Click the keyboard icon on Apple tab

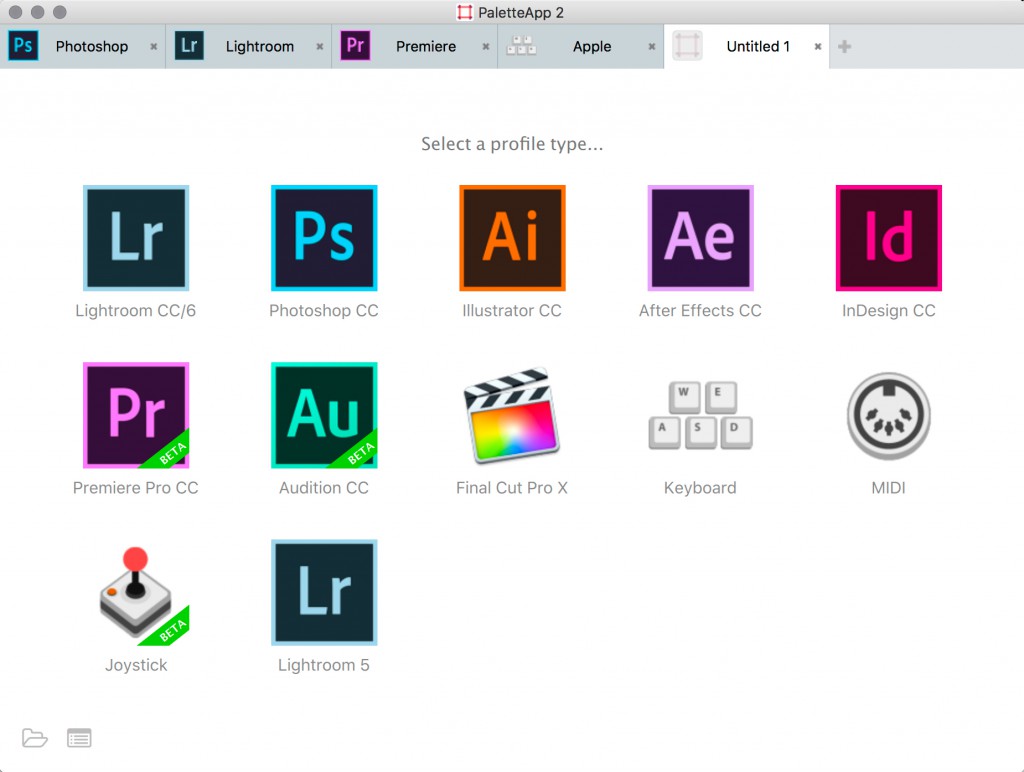(521, 46)
